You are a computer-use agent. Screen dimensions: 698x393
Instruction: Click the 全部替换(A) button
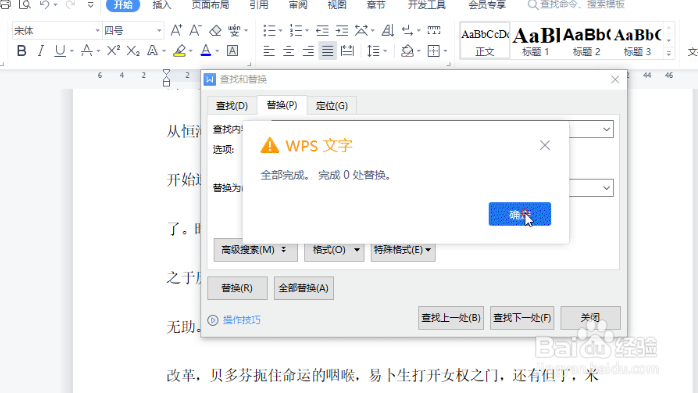click(x=304, y=288)
